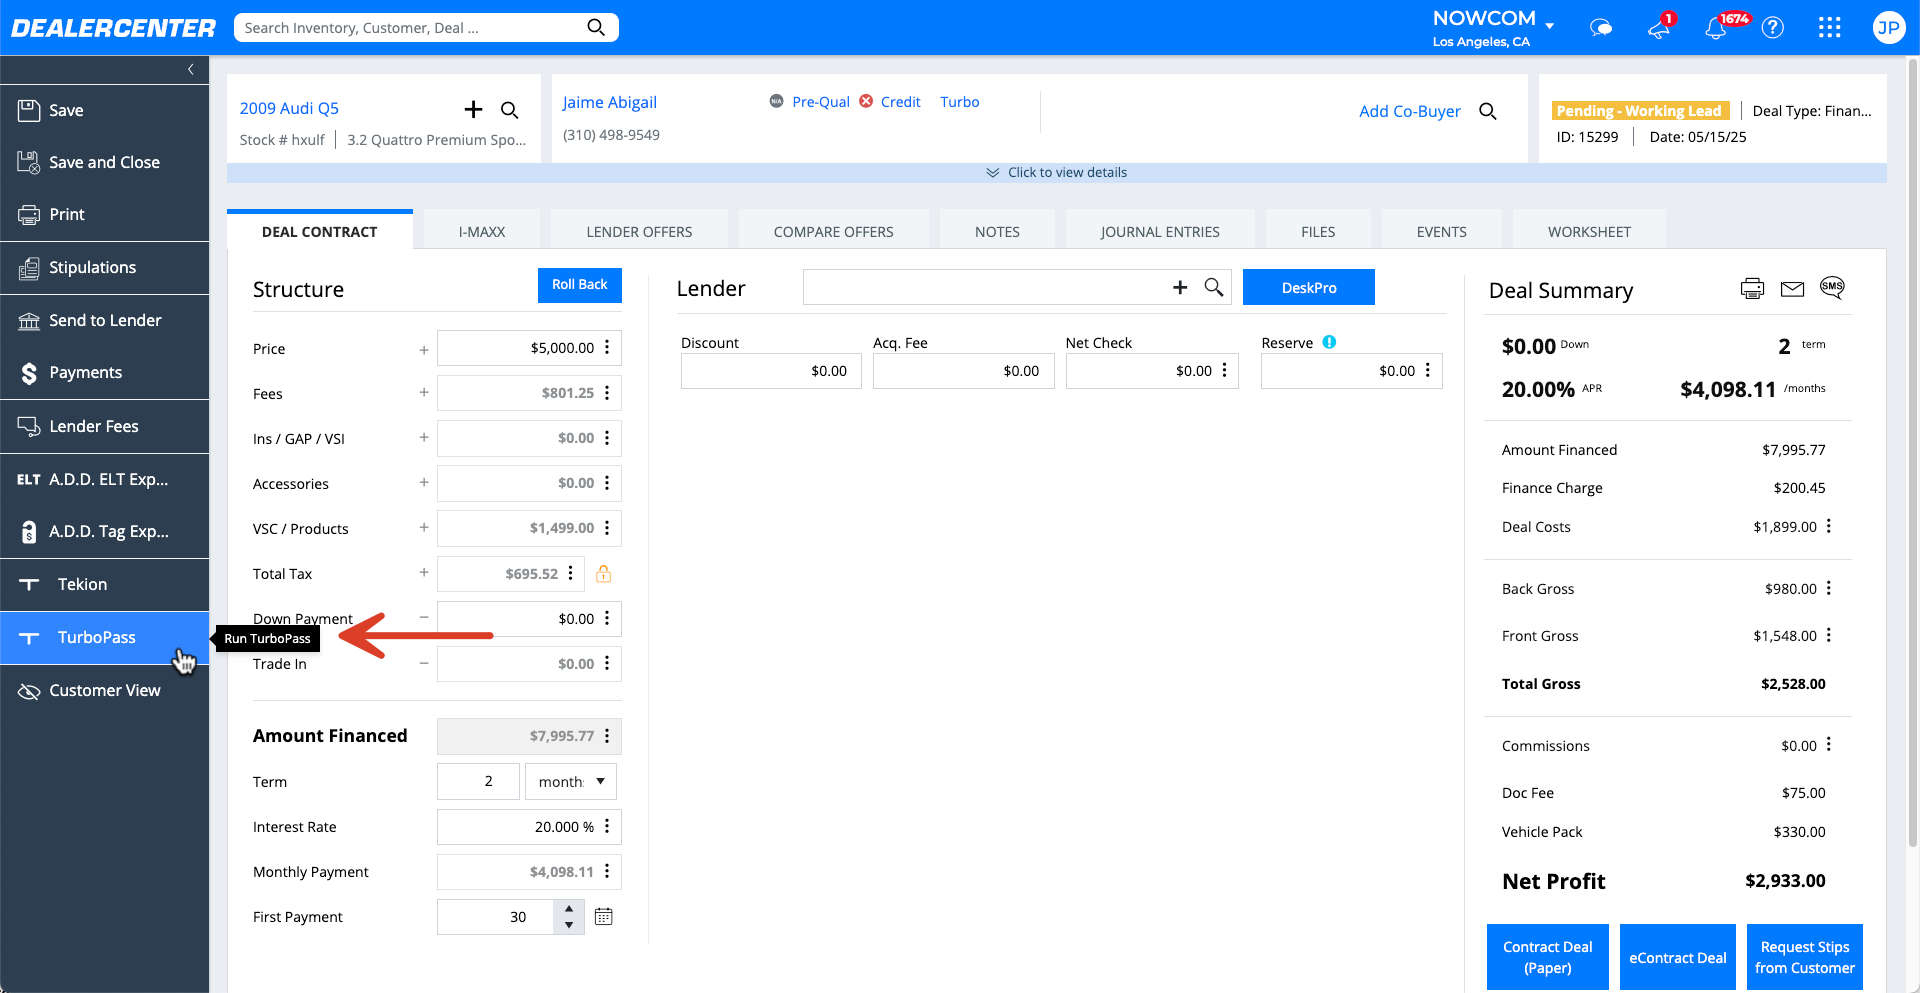The height and width of the screenshot is (993, 1920).
Task: Open the Files tab
Action: pos(1318,231)
